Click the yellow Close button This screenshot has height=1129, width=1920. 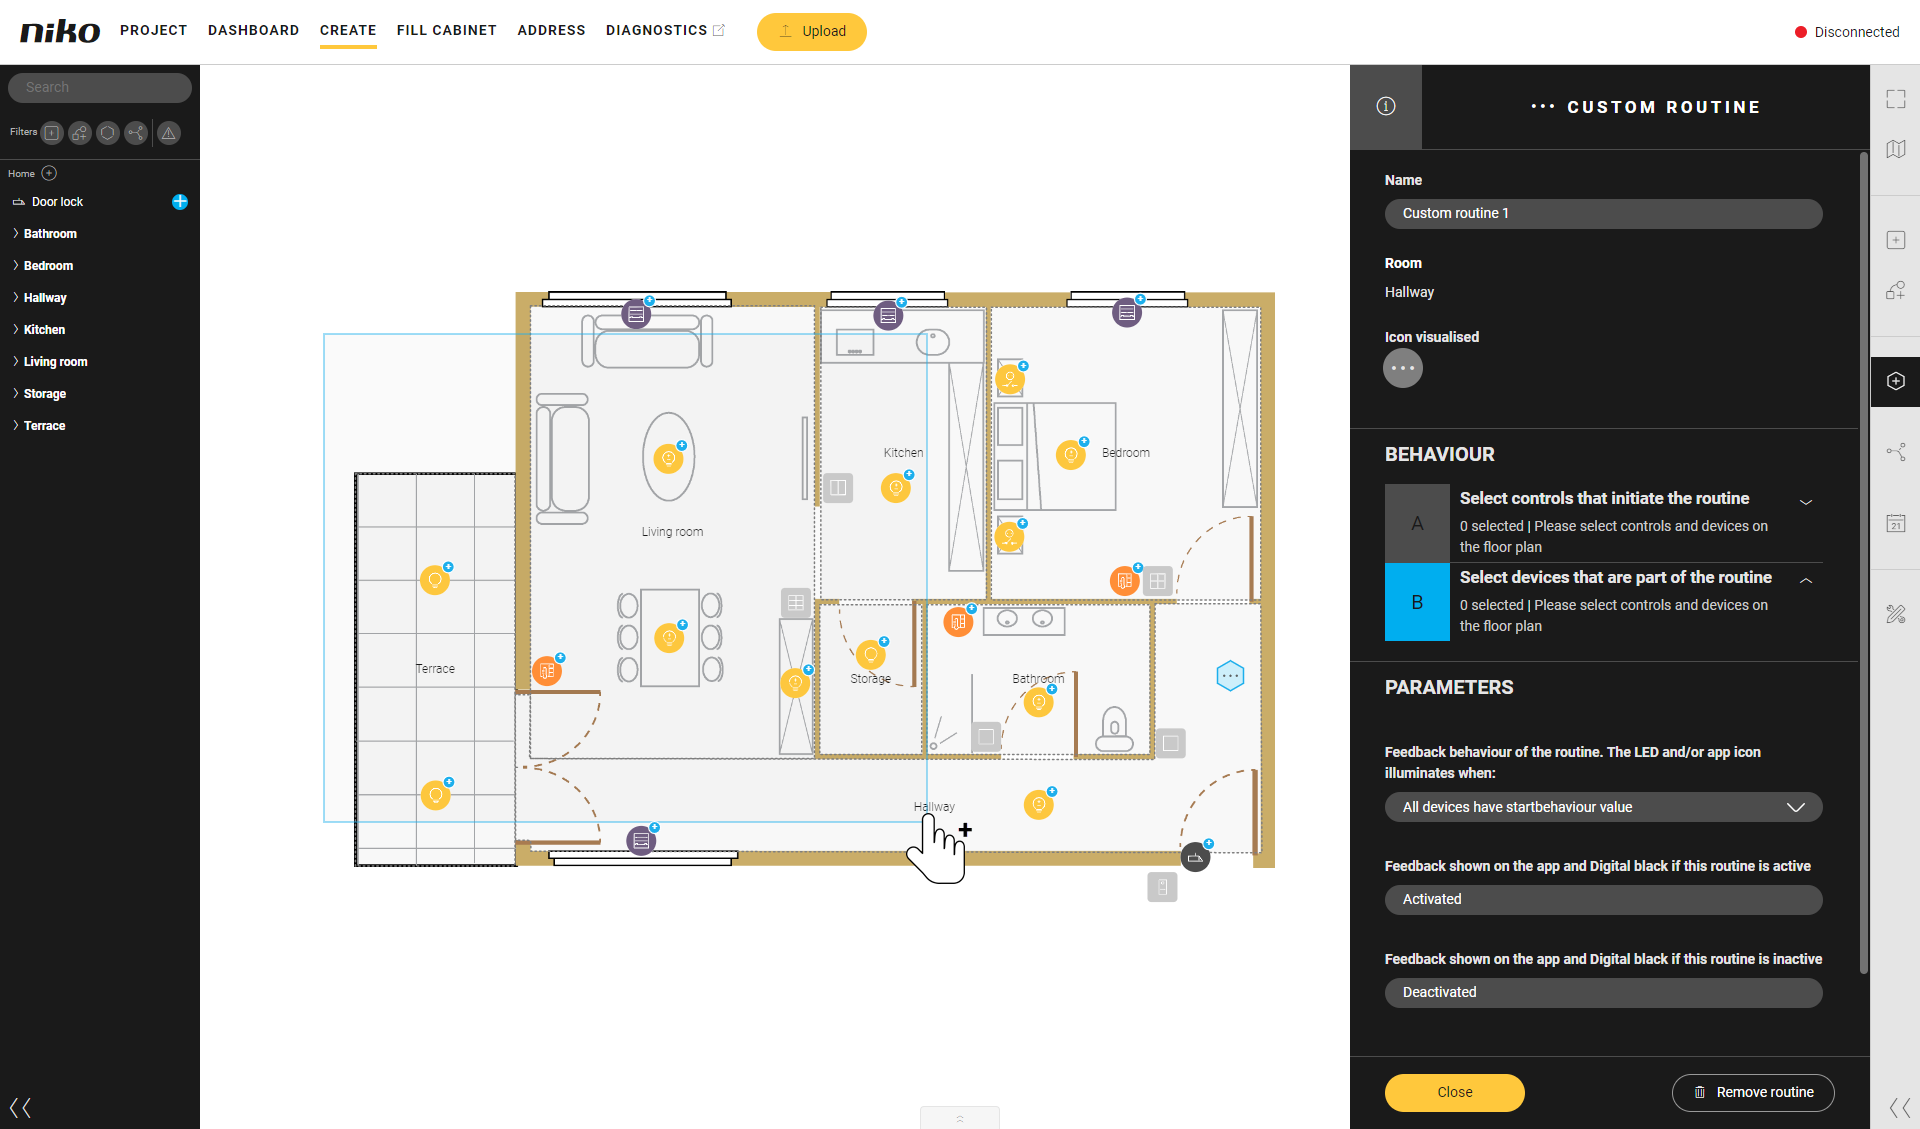pyautogui.click(x=1454, y=1092)
